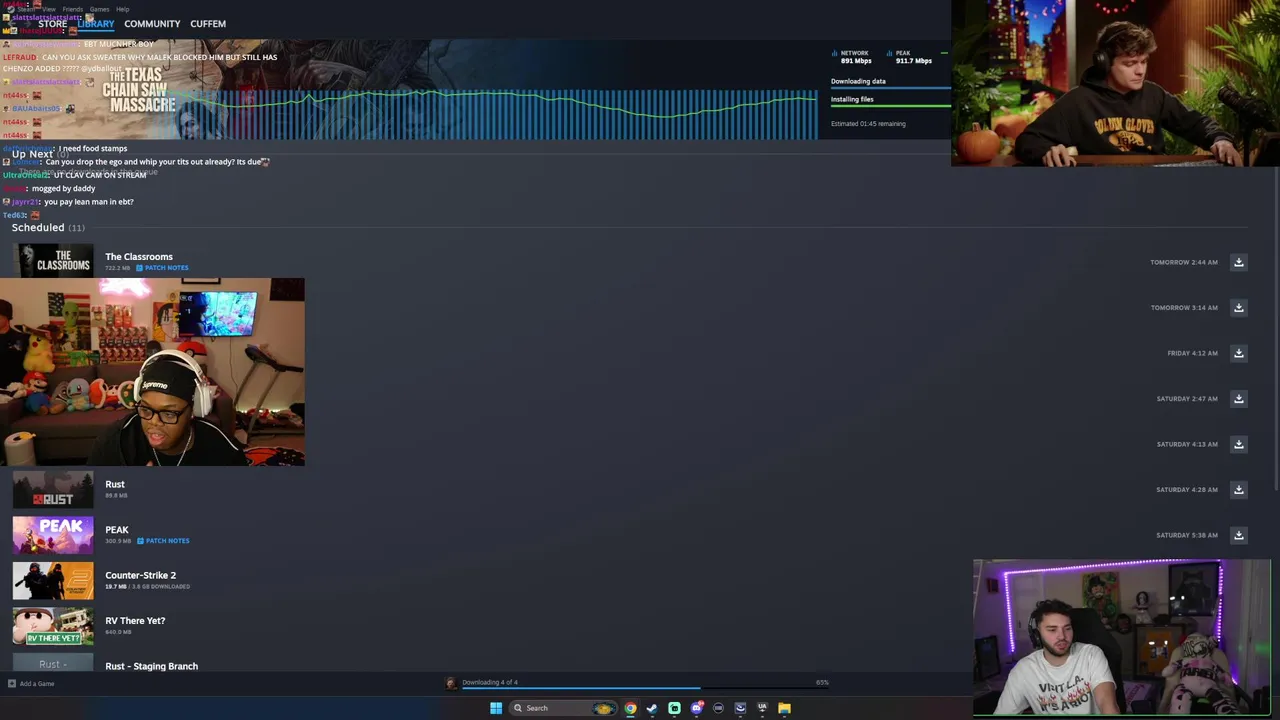
Task: Click the Installing files progress bar
Action: pyautogui.click(x=890, y=105)
